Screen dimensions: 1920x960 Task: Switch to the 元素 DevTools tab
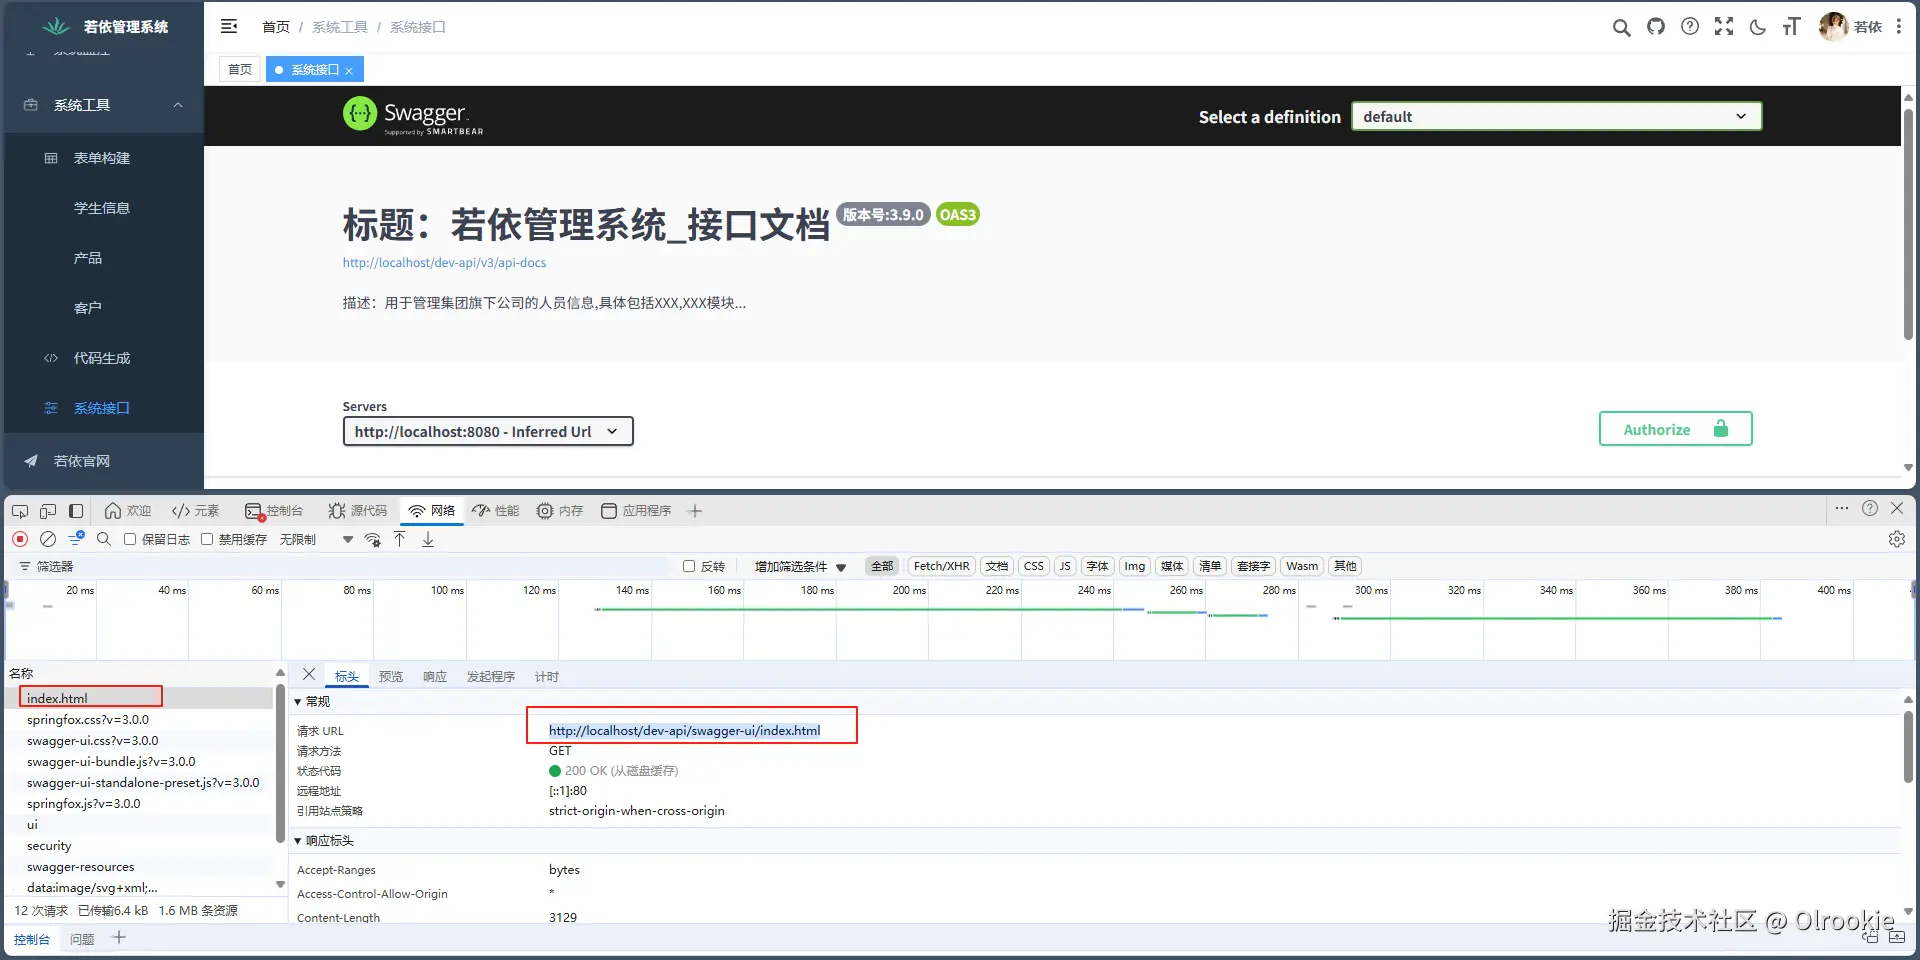(x=195, y=511)
